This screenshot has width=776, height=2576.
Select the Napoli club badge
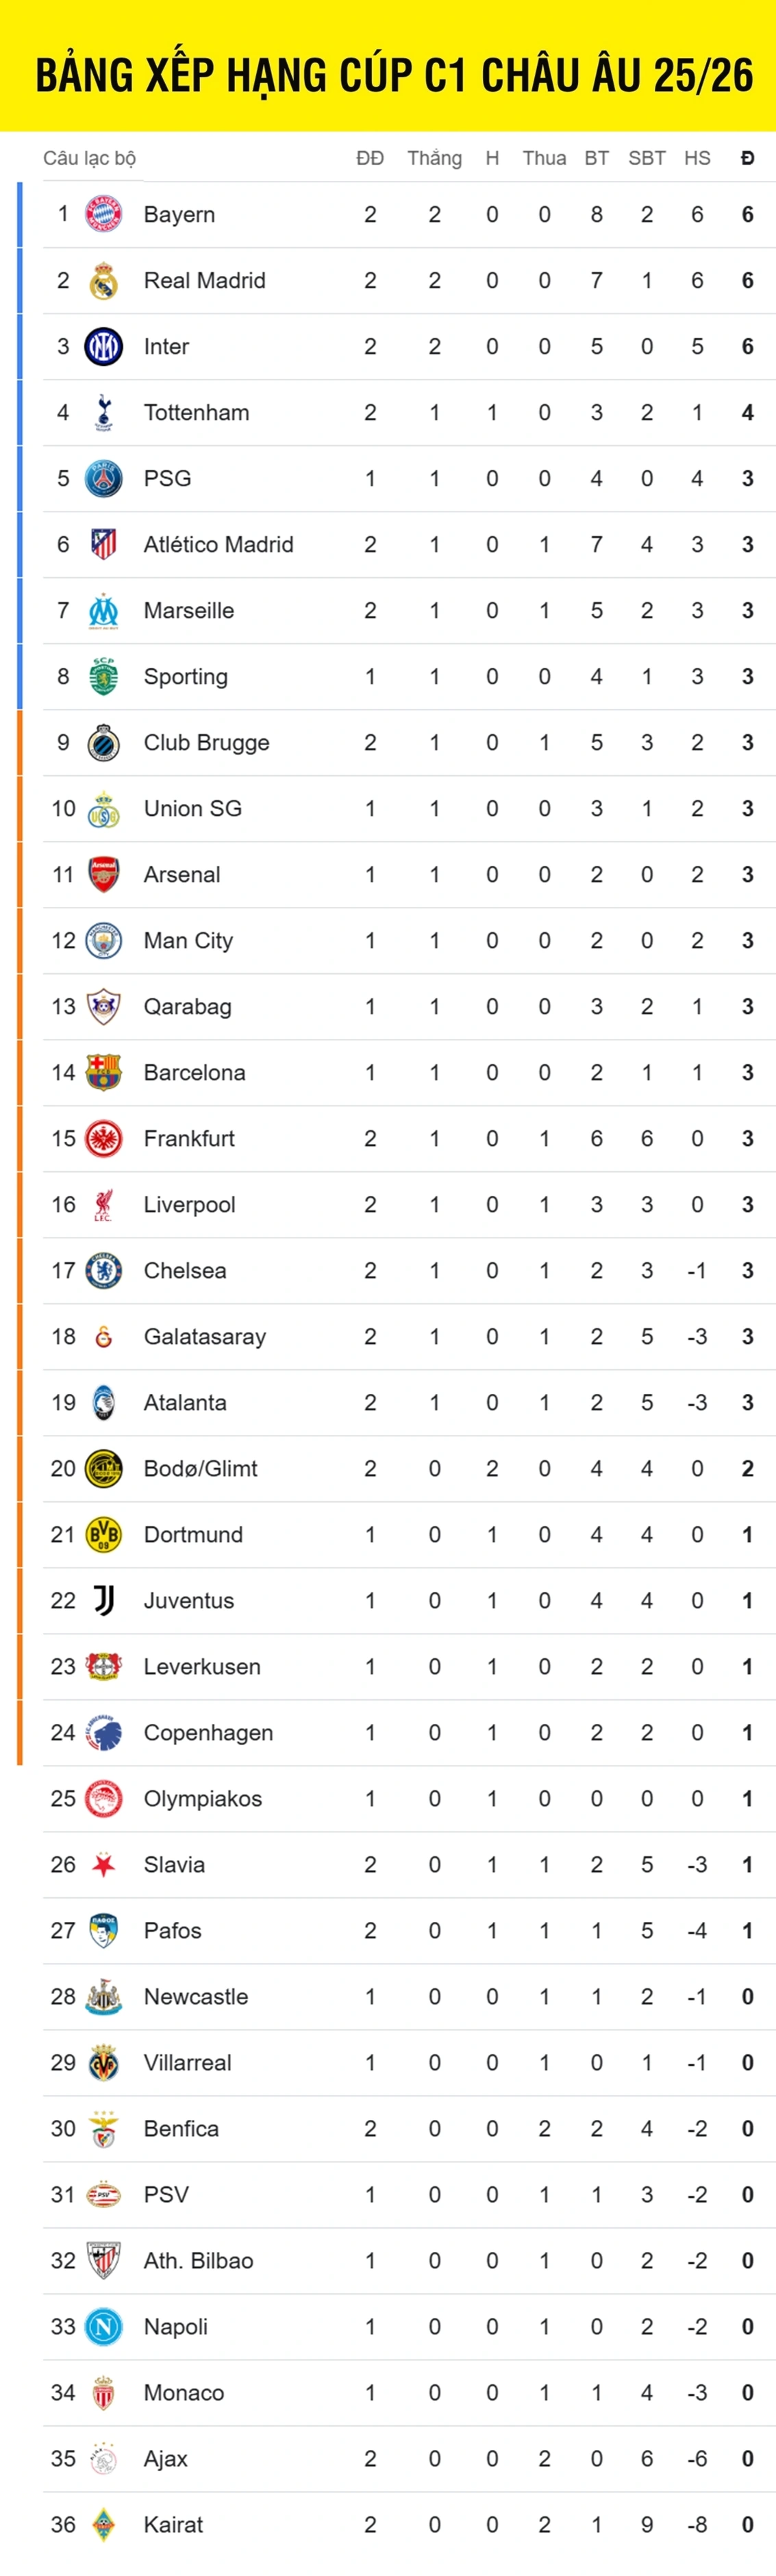point(104,2327)
